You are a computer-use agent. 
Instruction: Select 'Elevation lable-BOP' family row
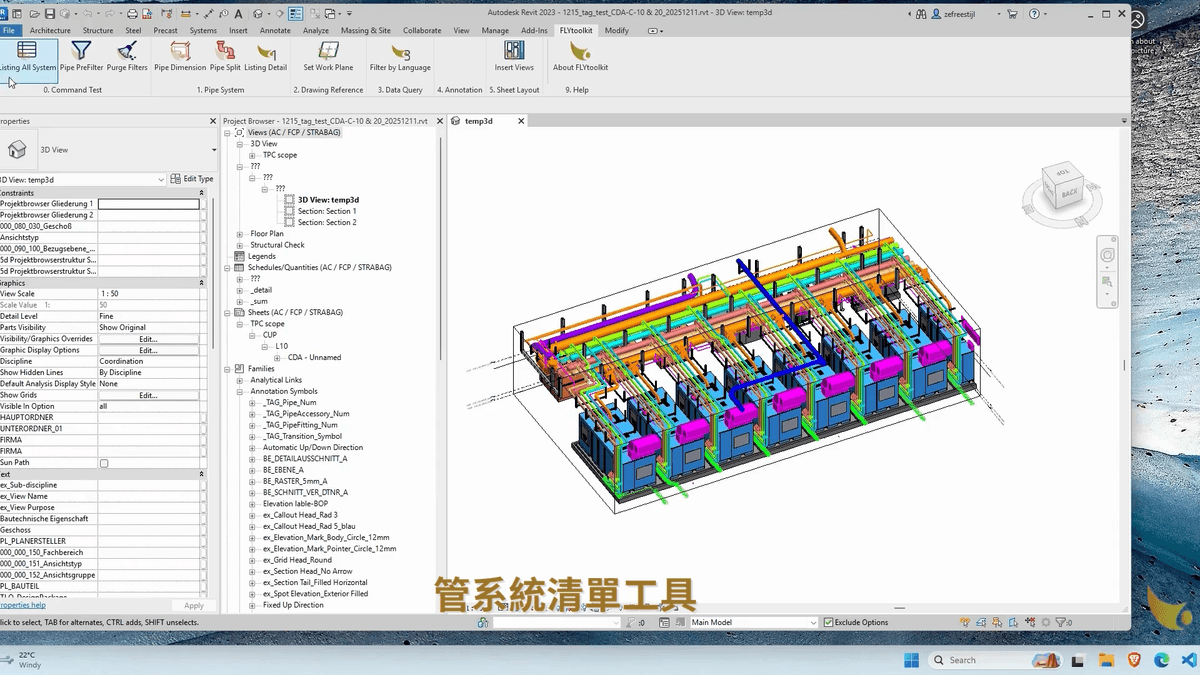pos(295,504)
